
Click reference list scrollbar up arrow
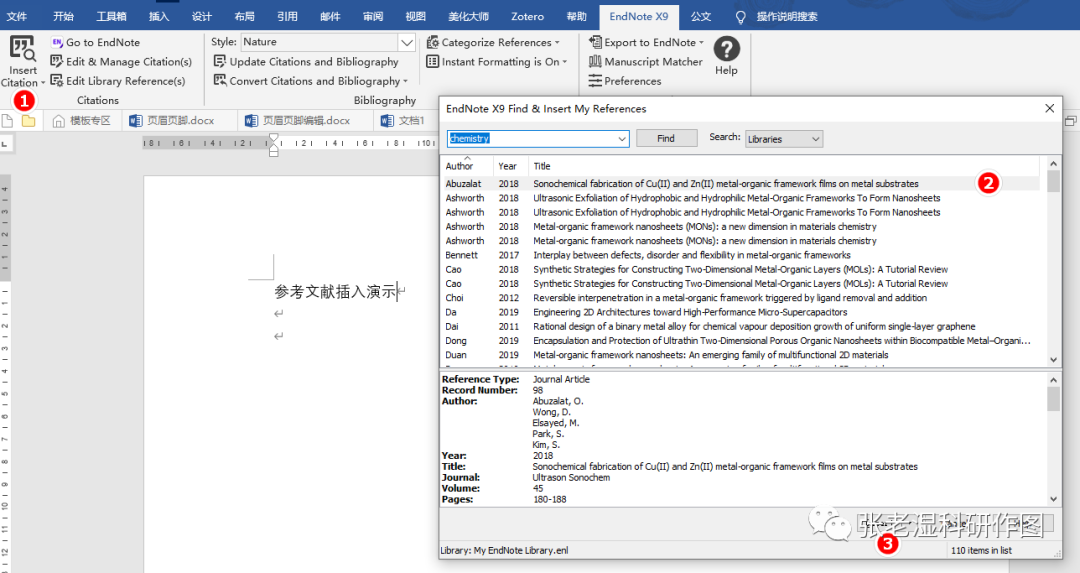(1053, 164)
